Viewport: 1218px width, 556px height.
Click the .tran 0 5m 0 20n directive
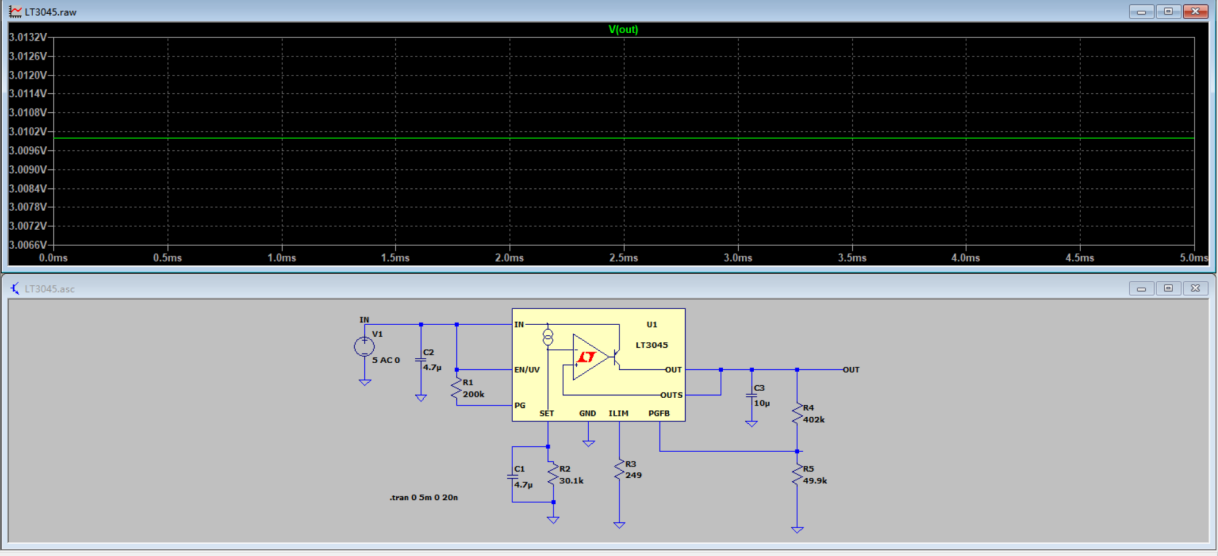point(424,496)
